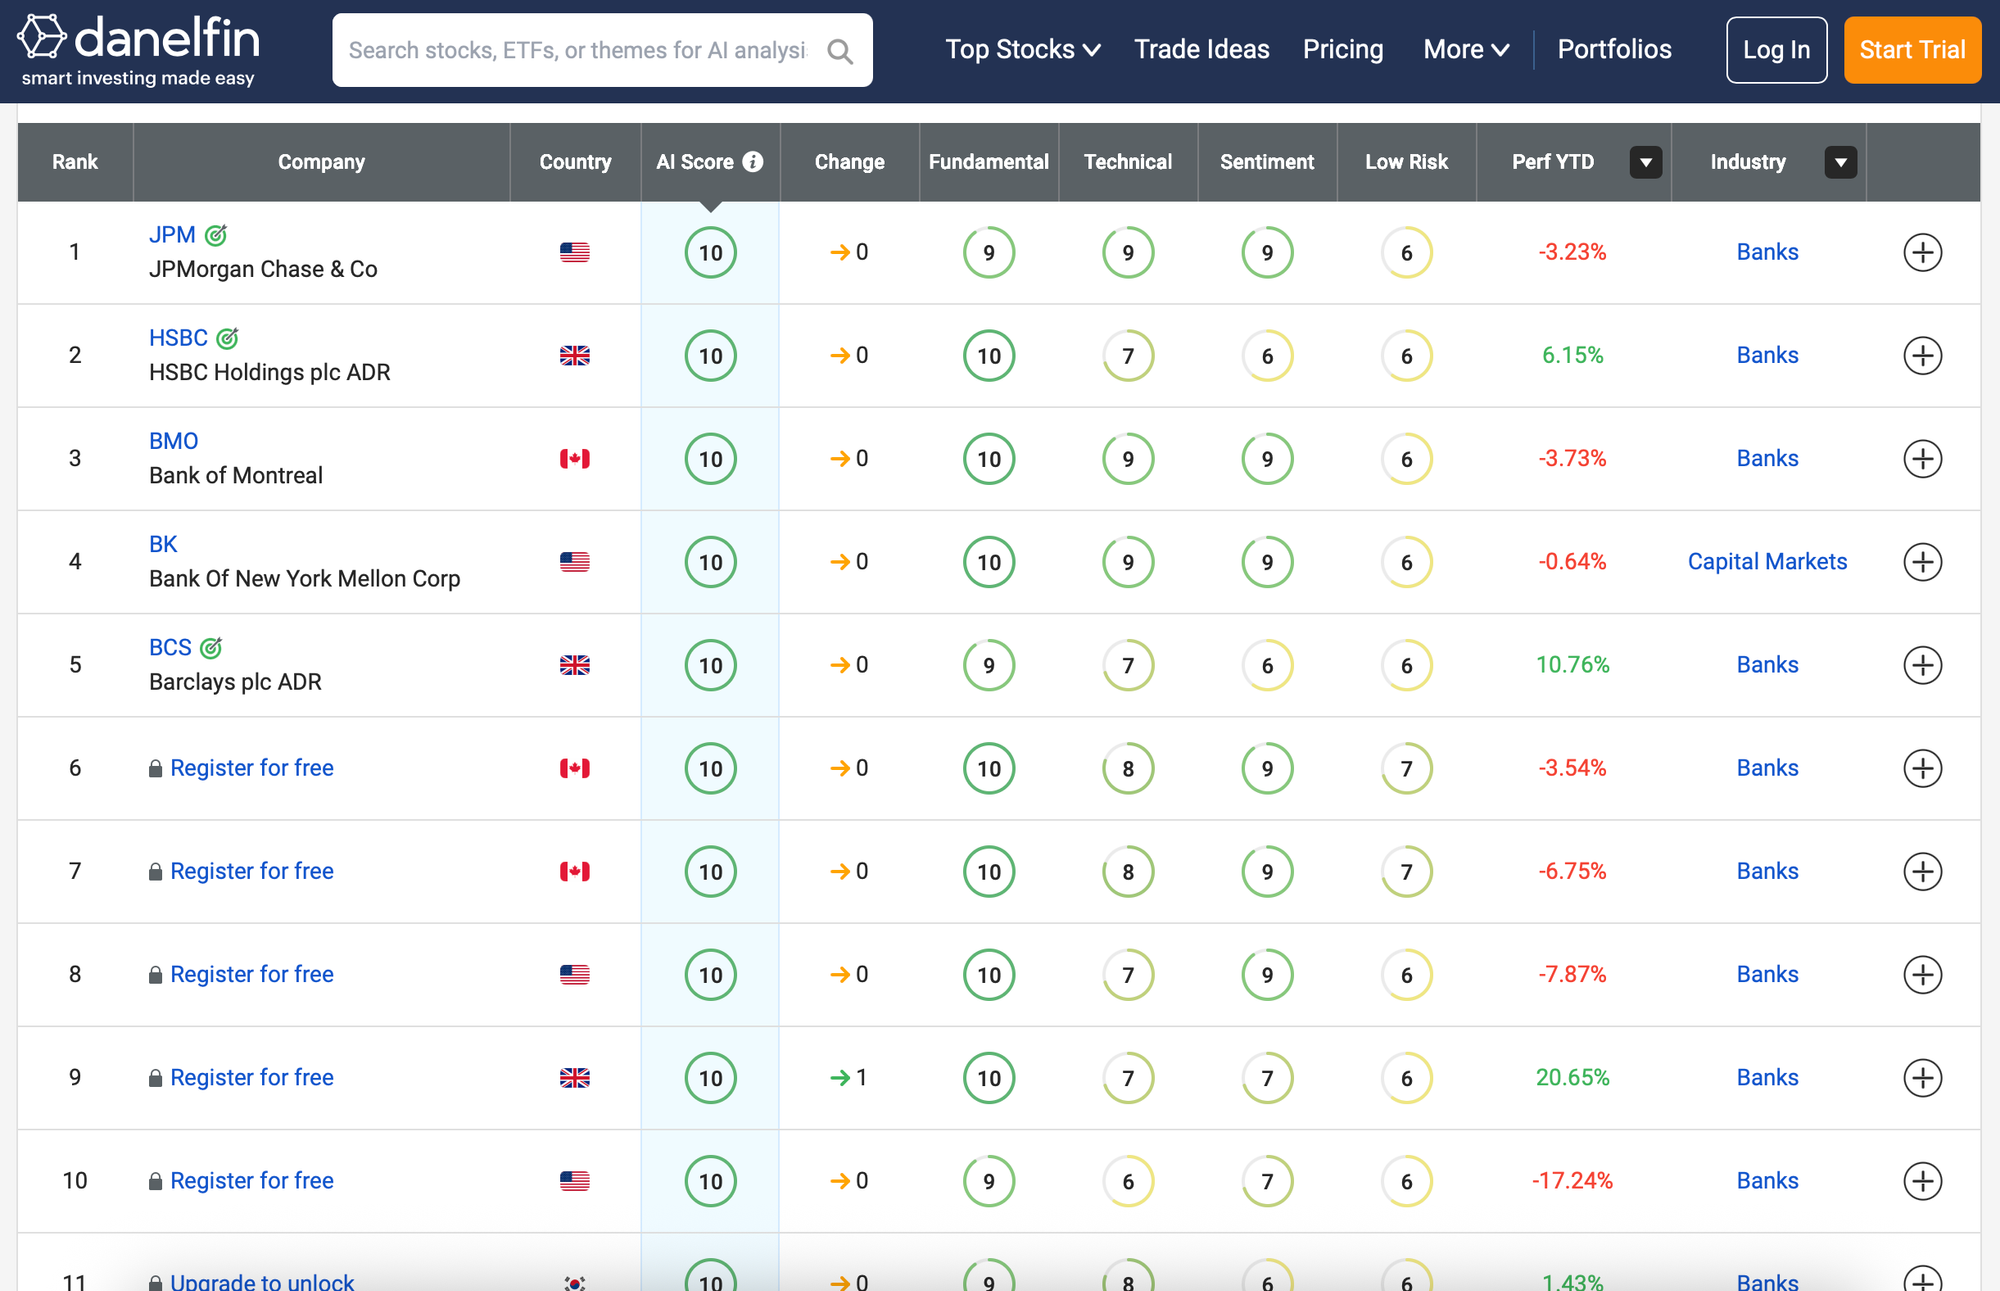Click the danelfin logo

click(x=138, y=49)
